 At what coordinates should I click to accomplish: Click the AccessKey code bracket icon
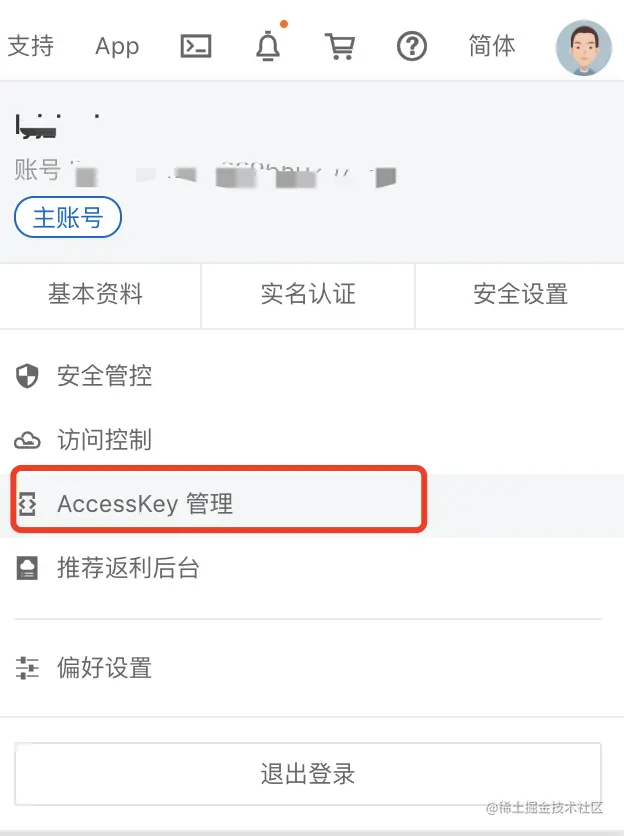point(27,504)
